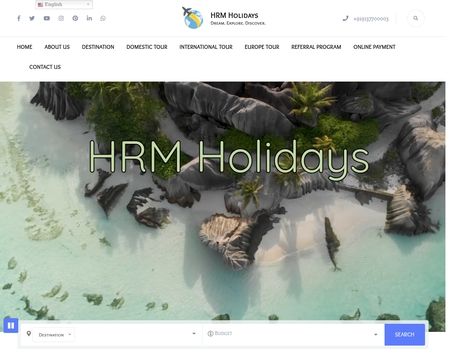Click the Budget currency icon
This screenshot has height=360, width=450.
tap(210, 333)
